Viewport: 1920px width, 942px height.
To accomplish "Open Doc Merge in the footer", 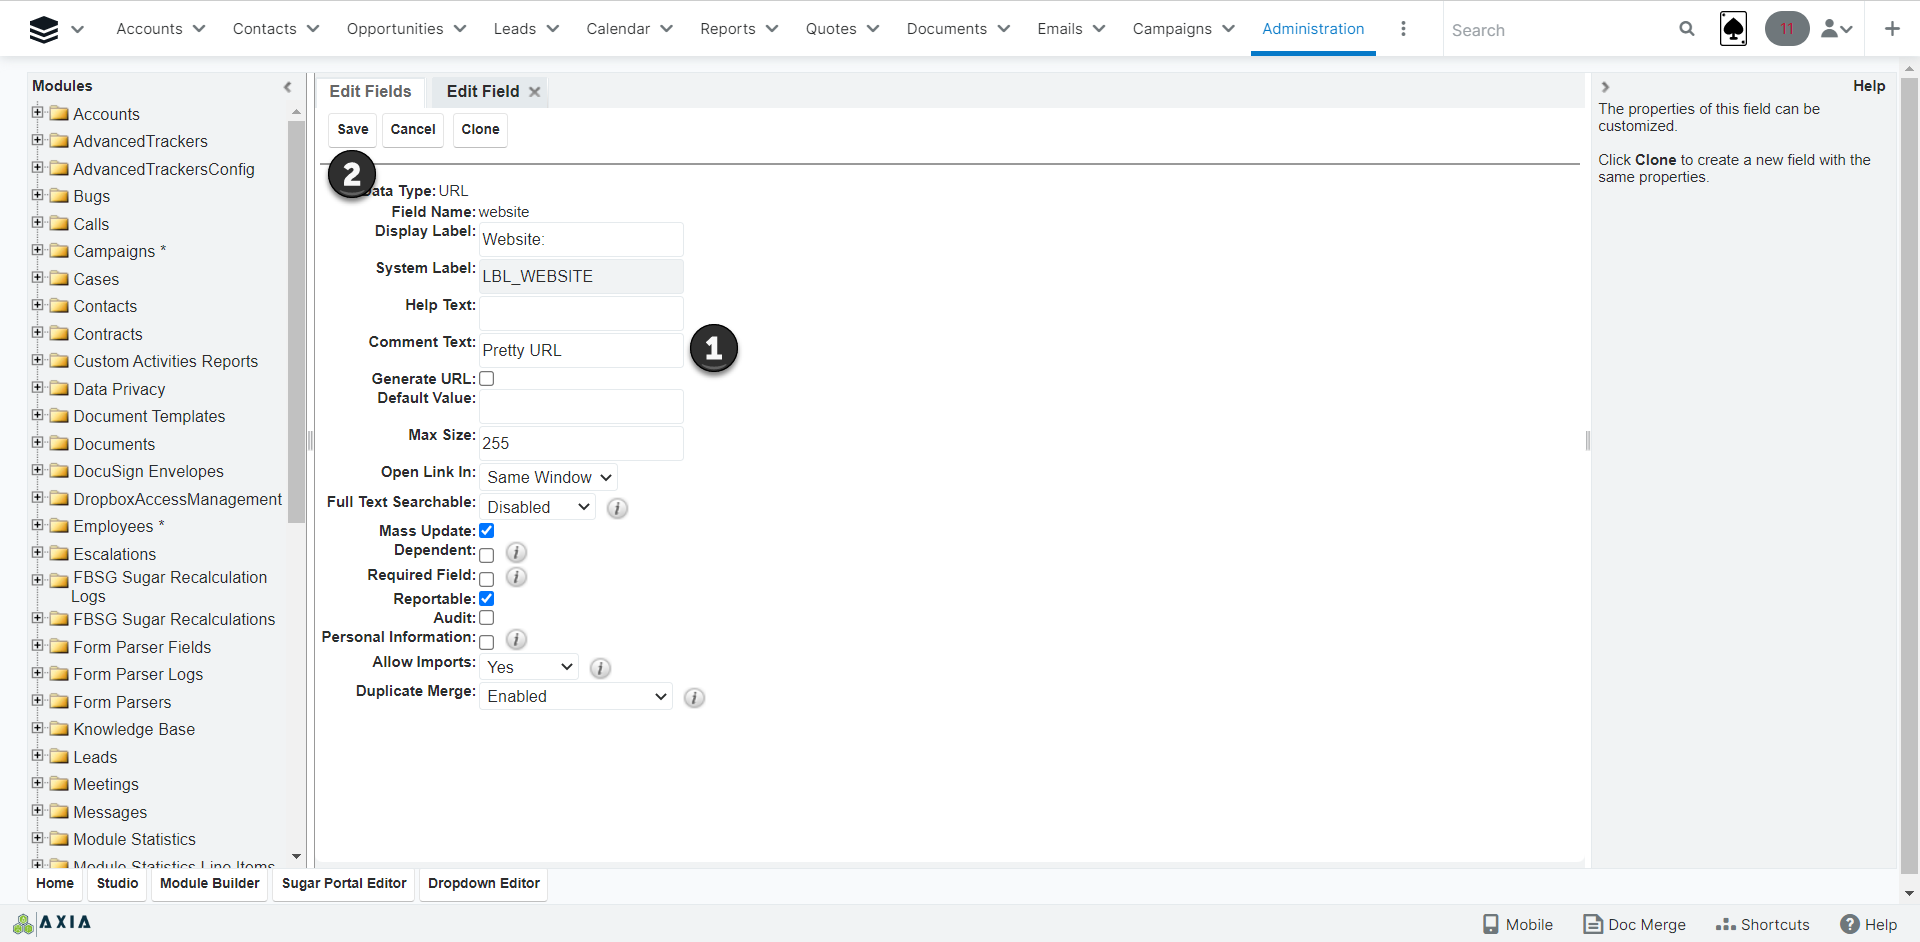I will click(1635, 924).
